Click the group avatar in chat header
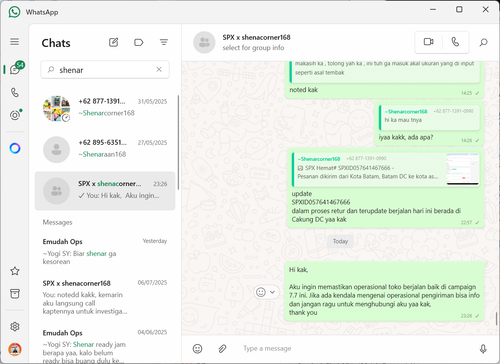The width and height of the screenshot is (500, 364). [204, 42]
